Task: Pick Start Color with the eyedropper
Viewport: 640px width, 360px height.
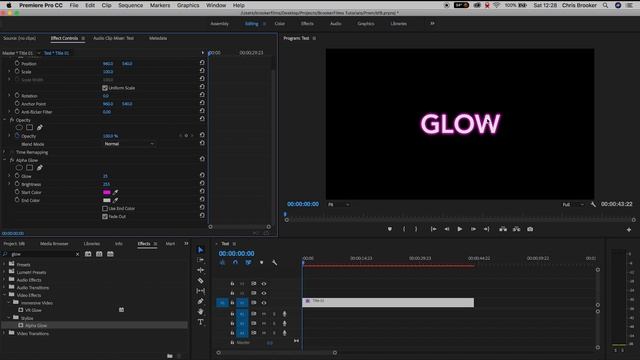Action: [x=116, y=192]
